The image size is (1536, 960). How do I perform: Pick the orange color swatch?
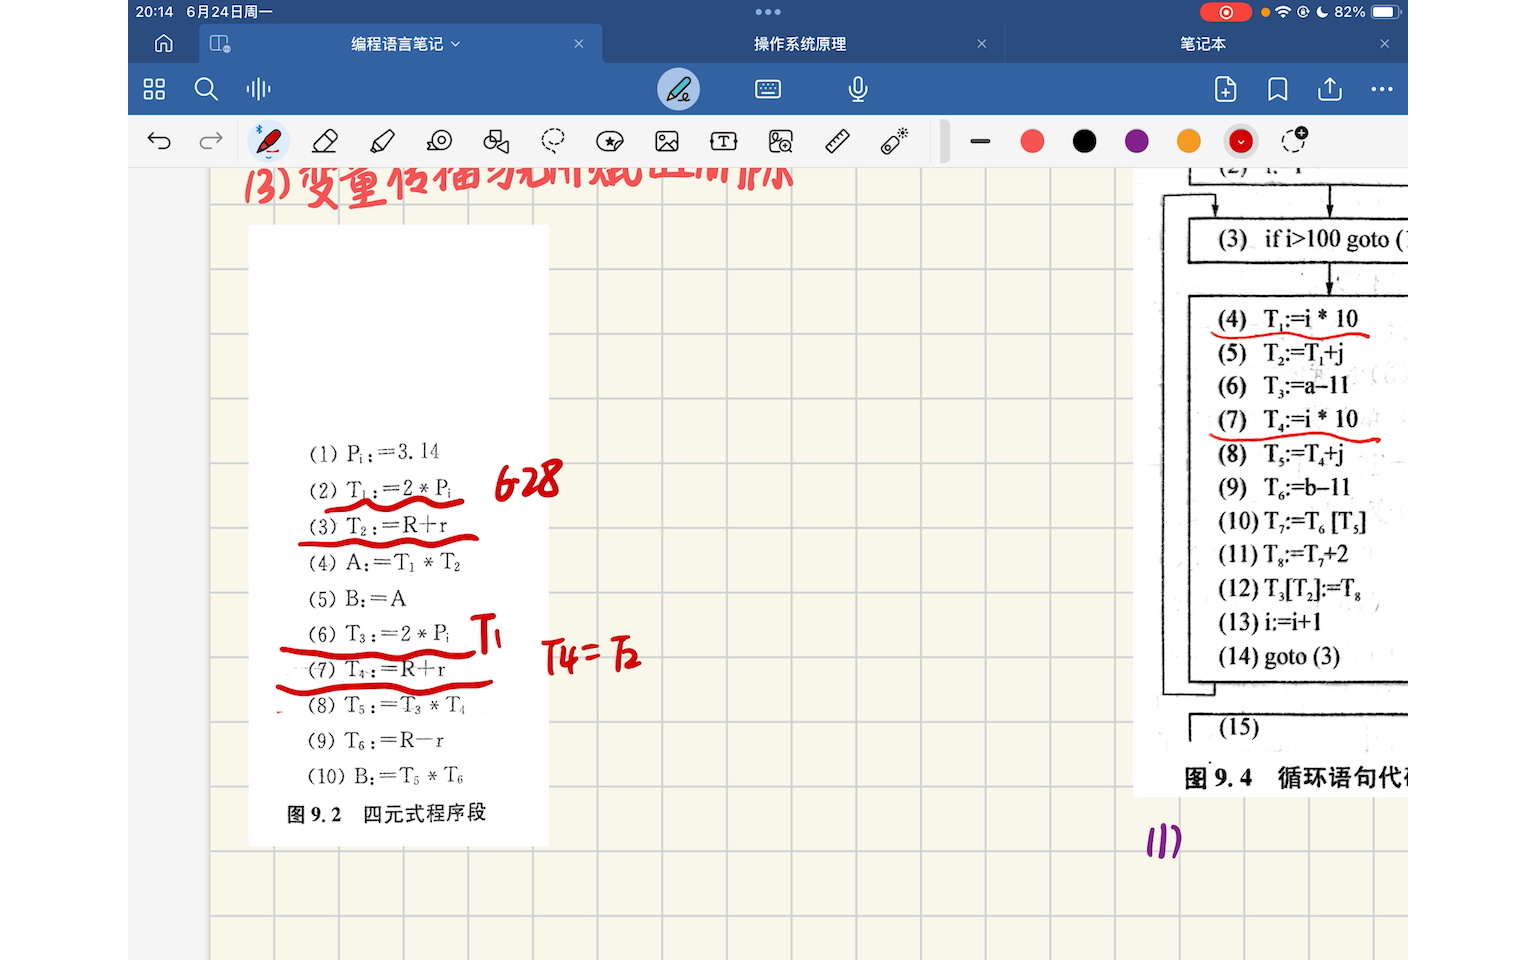pos(1189,141)
